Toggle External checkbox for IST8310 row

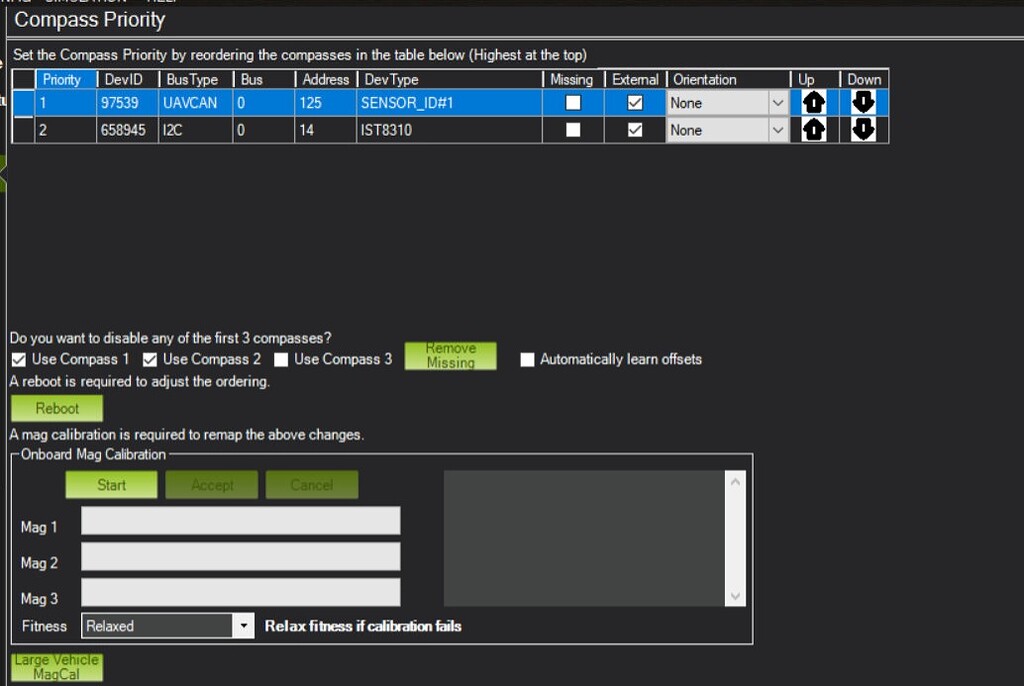pos(635,130)
